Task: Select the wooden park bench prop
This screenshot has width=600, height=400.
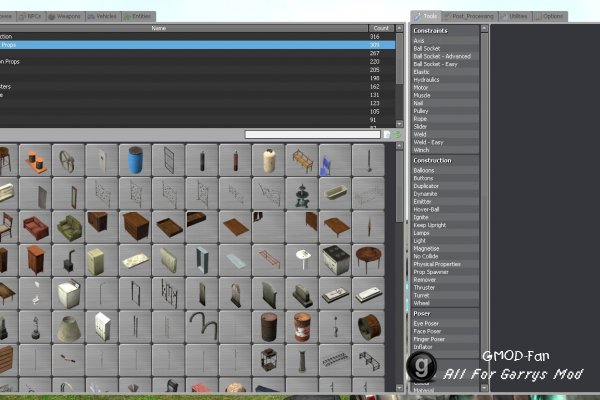Action: pos(302,160)
